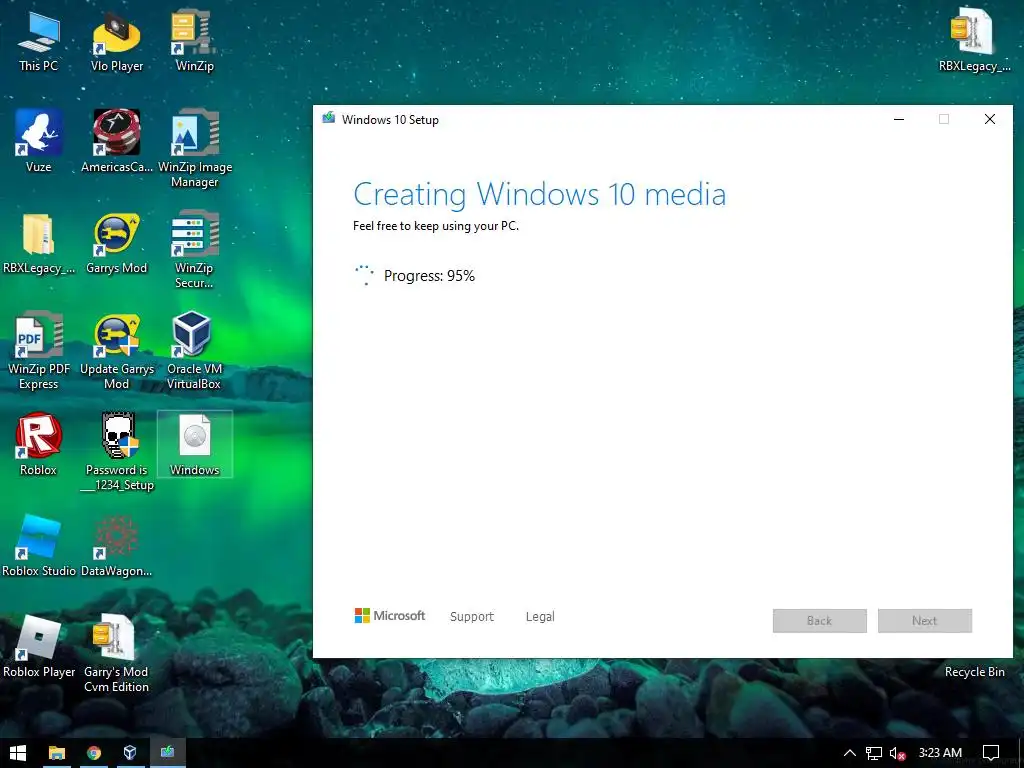The image size is (1024, 768).
Task: Select the AmericasCa... poker chip shortcut
Action: coord(116,141)
